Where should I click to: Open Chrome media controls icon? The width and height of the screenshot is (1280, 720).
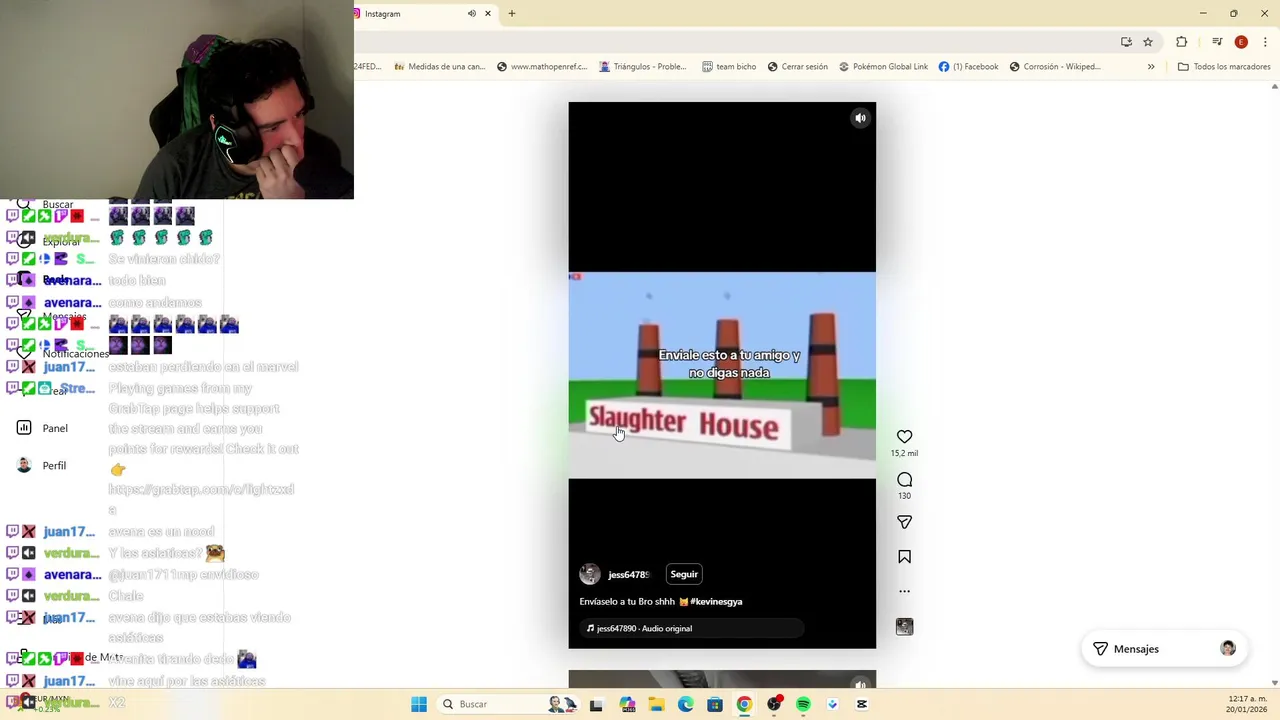[1217, 42]
